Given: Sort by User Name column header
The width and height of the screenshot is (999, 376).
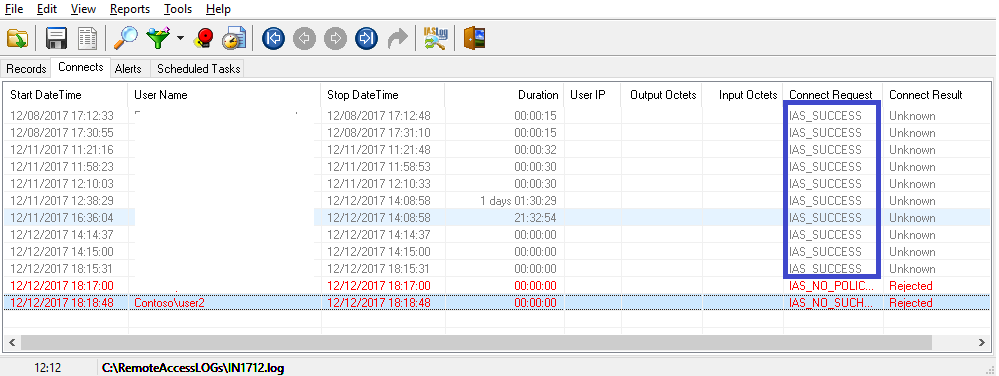Looking at the screenshot, I should coord(225,95).
